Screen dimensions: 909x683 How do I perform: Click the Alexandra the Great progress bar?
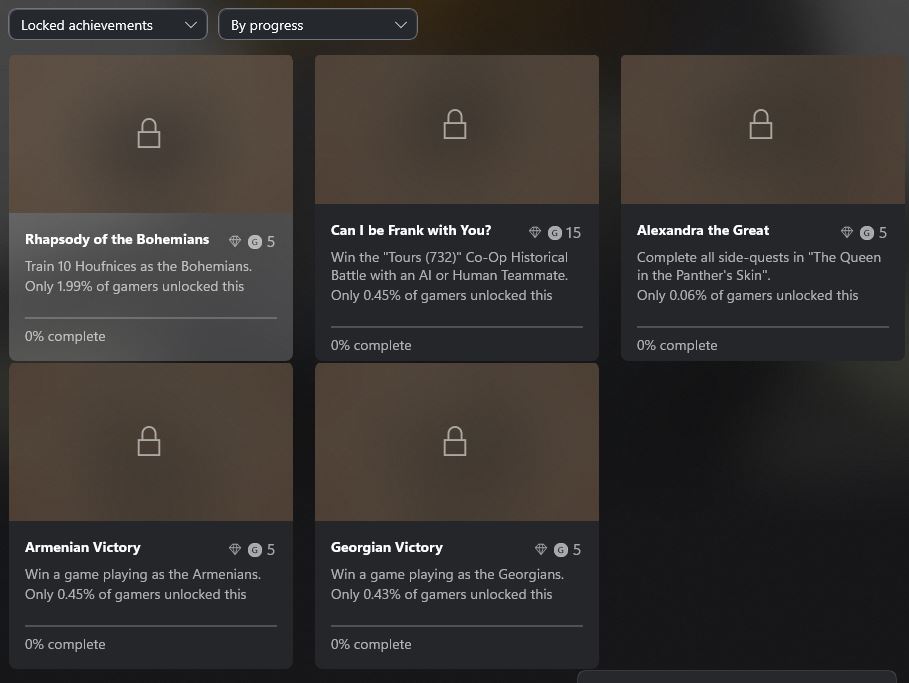click(x=762, y=326)
